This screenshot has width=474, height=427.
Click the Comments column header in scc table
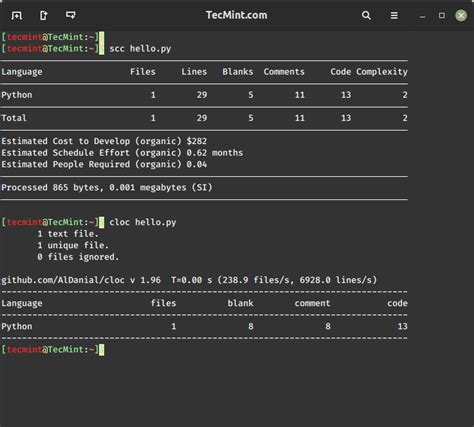point(284,72)
